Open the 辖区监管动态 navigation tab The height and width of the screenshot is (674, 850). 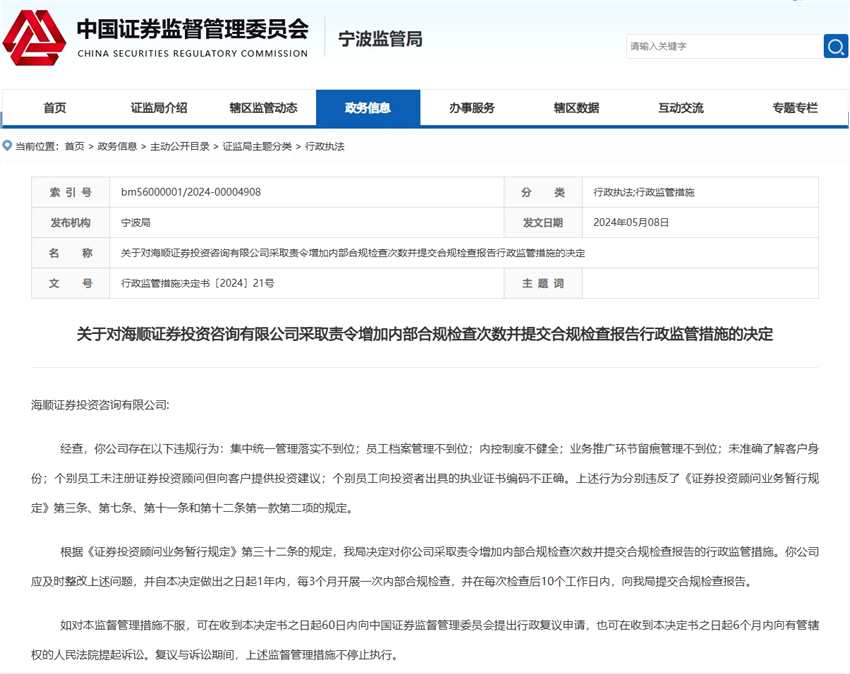[x=263, y=108]
